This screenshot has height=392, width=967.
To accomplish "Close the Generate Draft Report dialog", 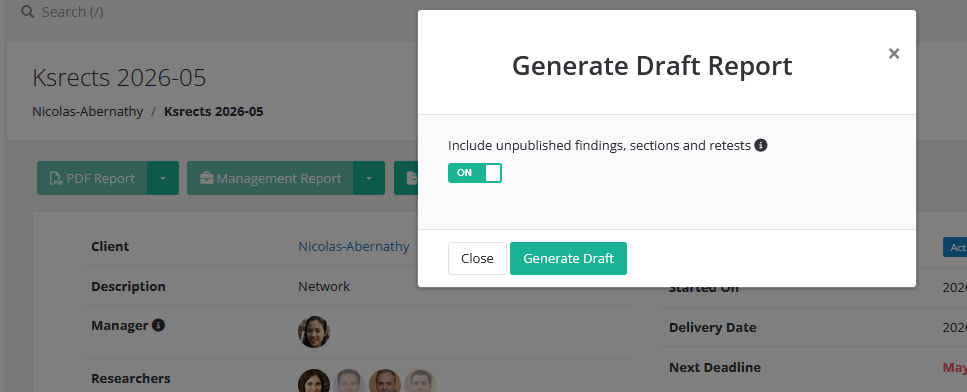I will [x=894, y=54].
